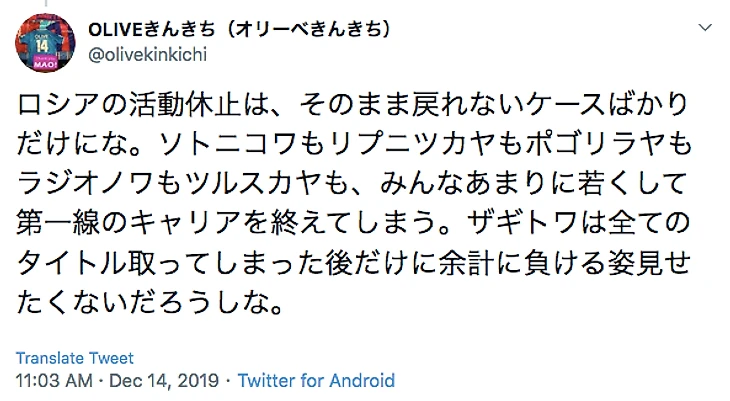Click the name ツルスカヤ in the tweet
Viewport: 730px width, 401px height.
click(x=255, y=183)
